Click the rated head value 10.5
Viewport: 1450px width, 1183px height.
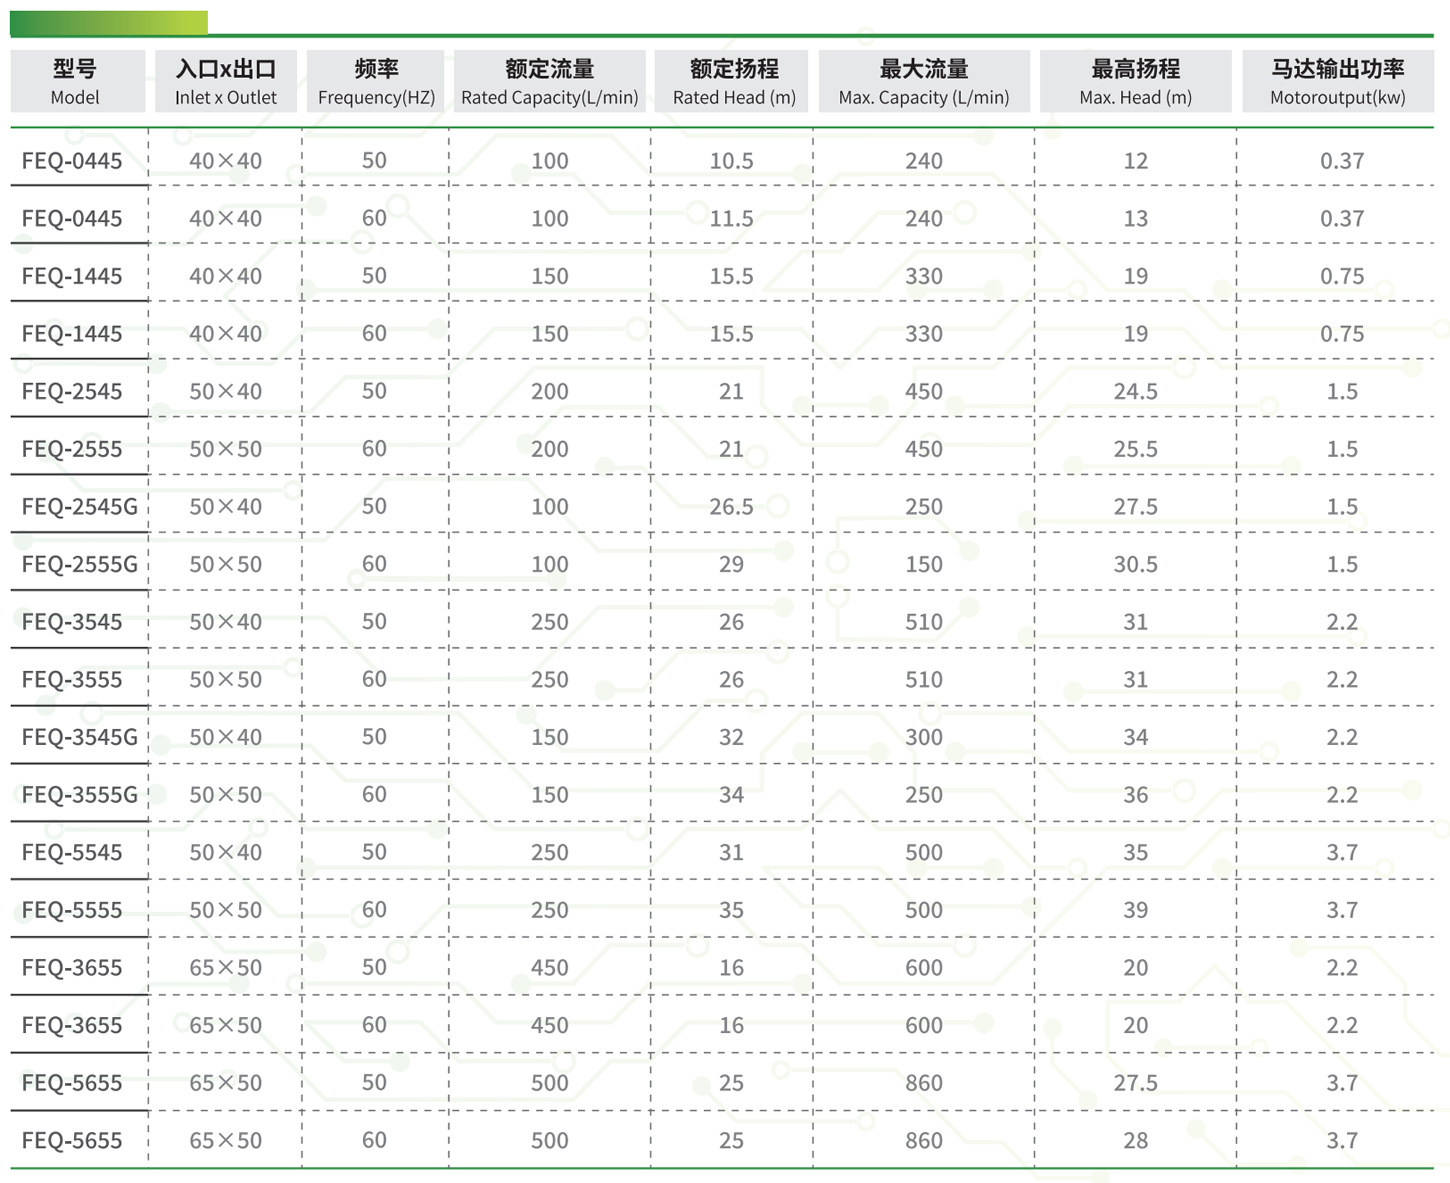(x=732, y=161)
